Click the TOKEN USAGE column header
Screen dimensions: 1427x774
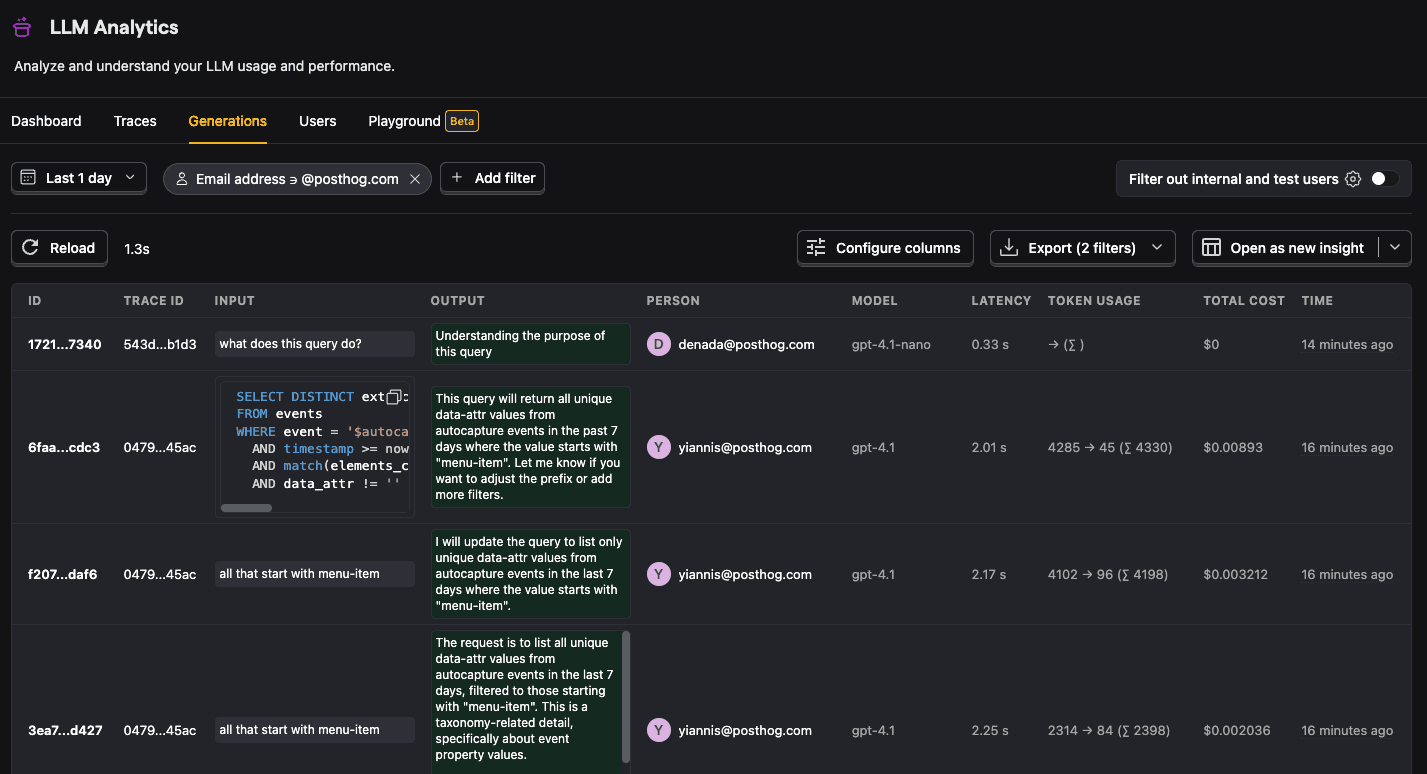(1094, 300)
